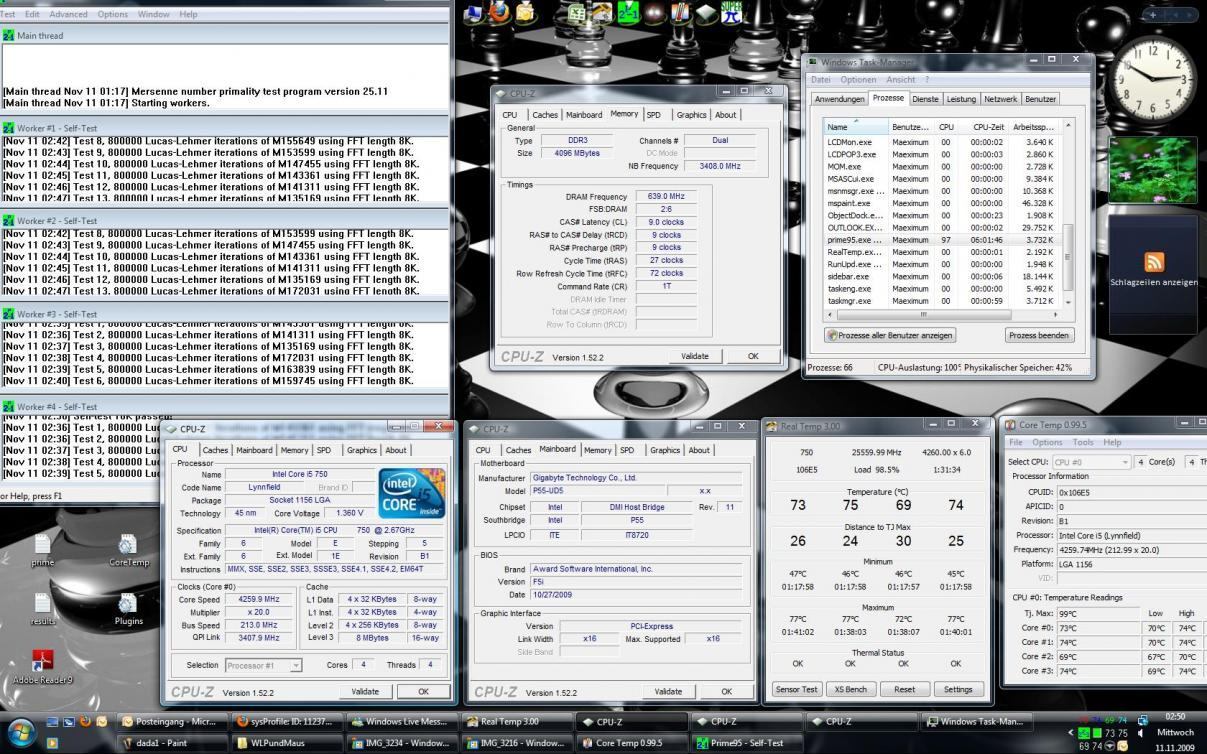Open the Processor #1 selection dropdown in CPU-Z
Image resolution: width=1207 pixels, height=754 pixels.
tap(264, 665)
